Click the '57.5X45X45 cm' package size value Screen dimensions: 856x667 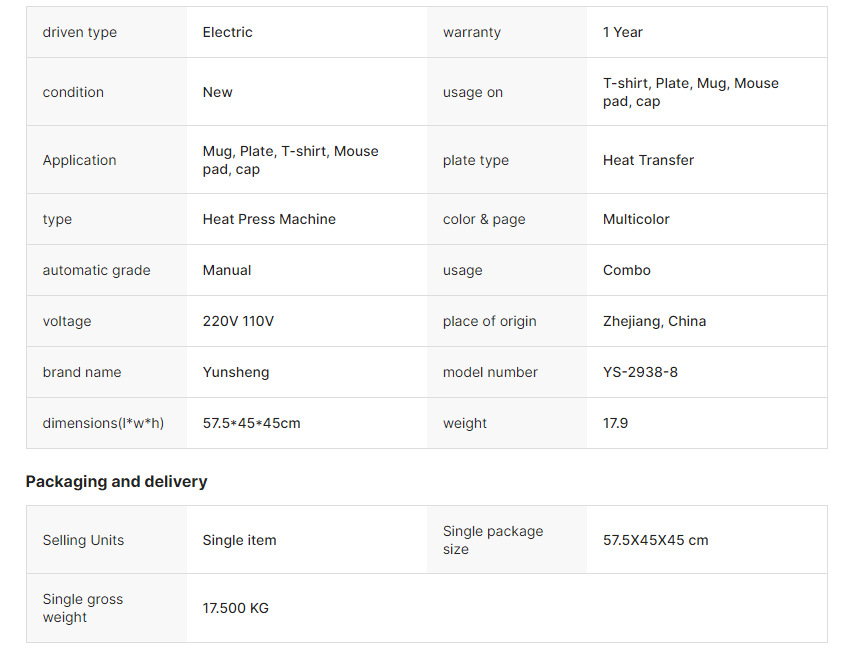655,540
